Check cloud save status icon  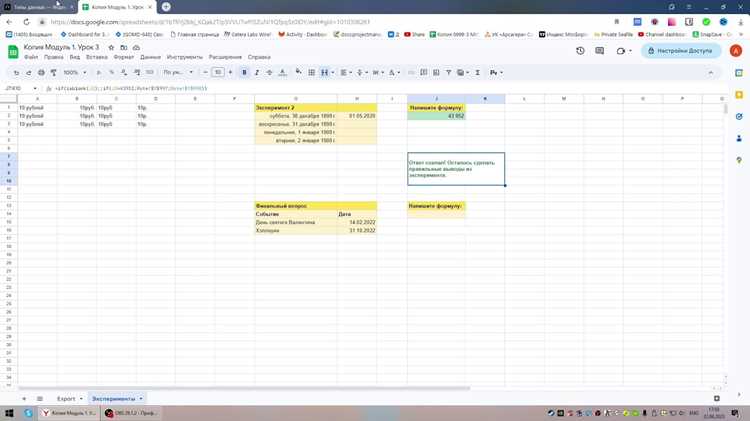(136, 47)
